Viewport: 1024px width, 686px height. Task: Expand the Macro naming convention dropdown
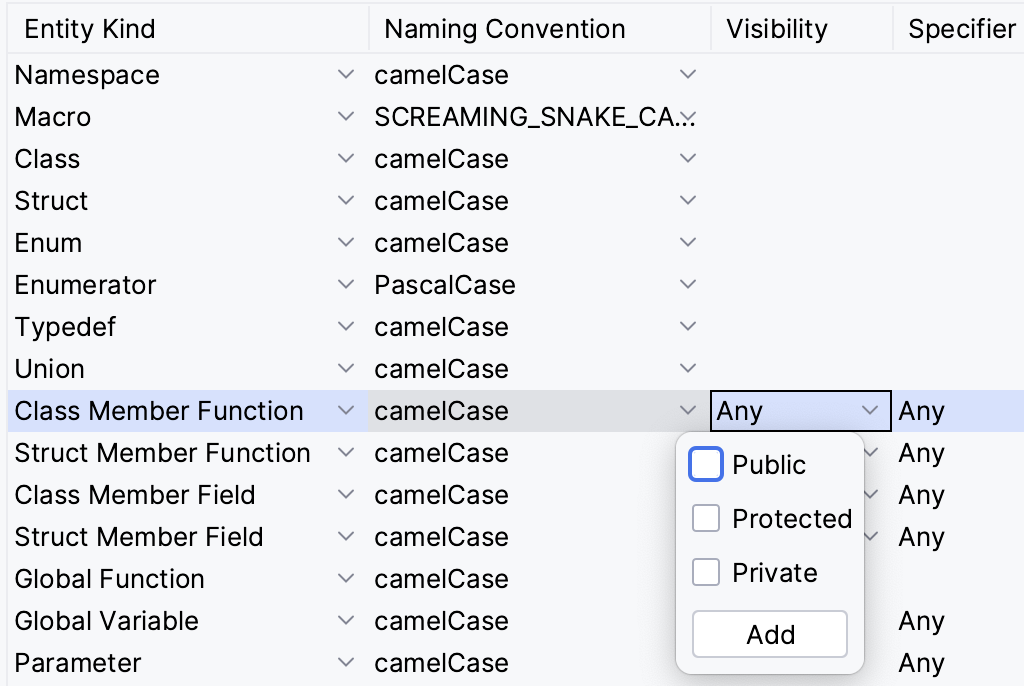pyautogui.click(x=687, y=116)
